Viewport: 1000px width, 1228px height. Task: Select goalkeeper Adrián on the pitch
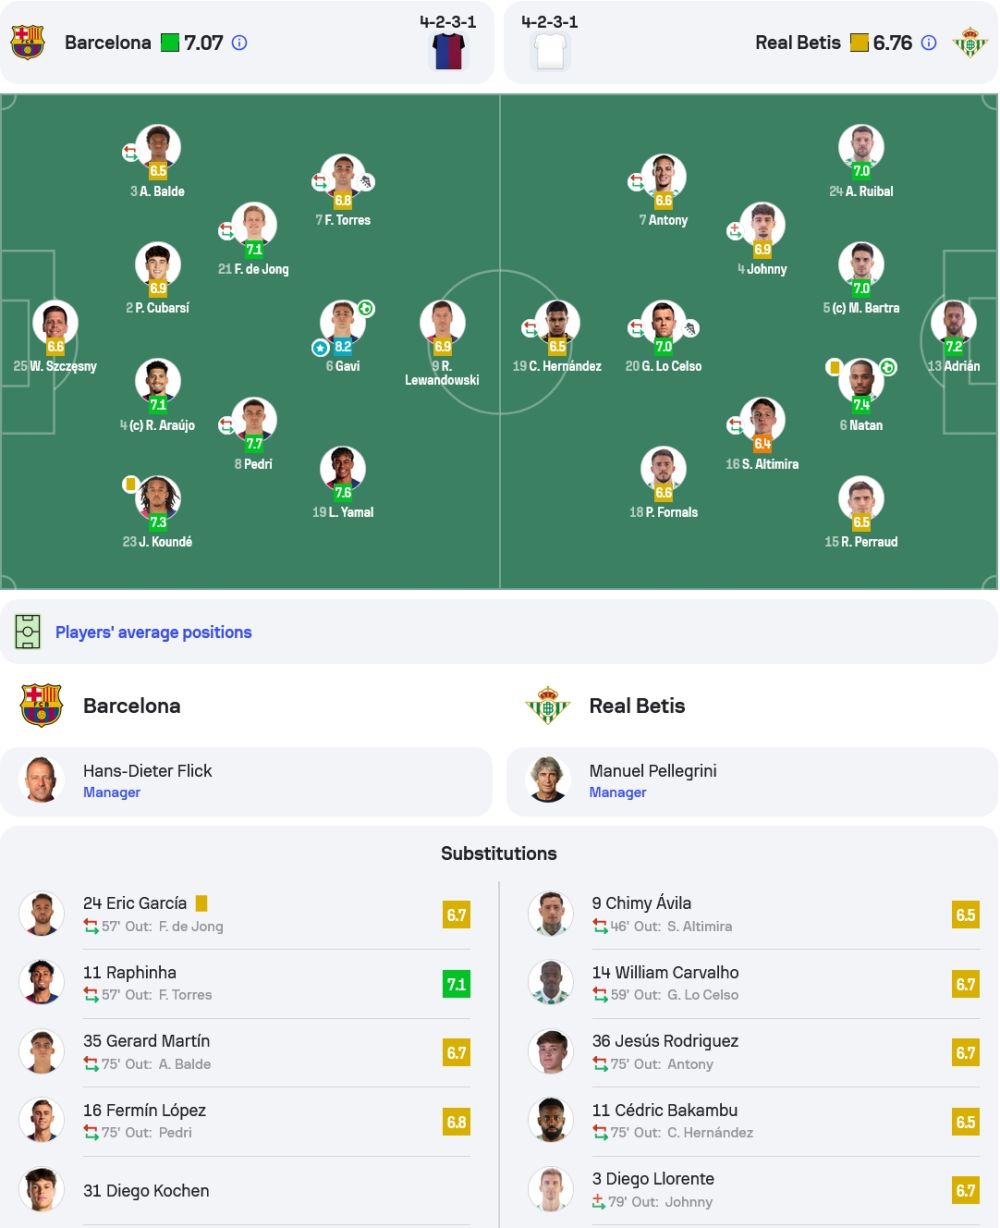953,324
